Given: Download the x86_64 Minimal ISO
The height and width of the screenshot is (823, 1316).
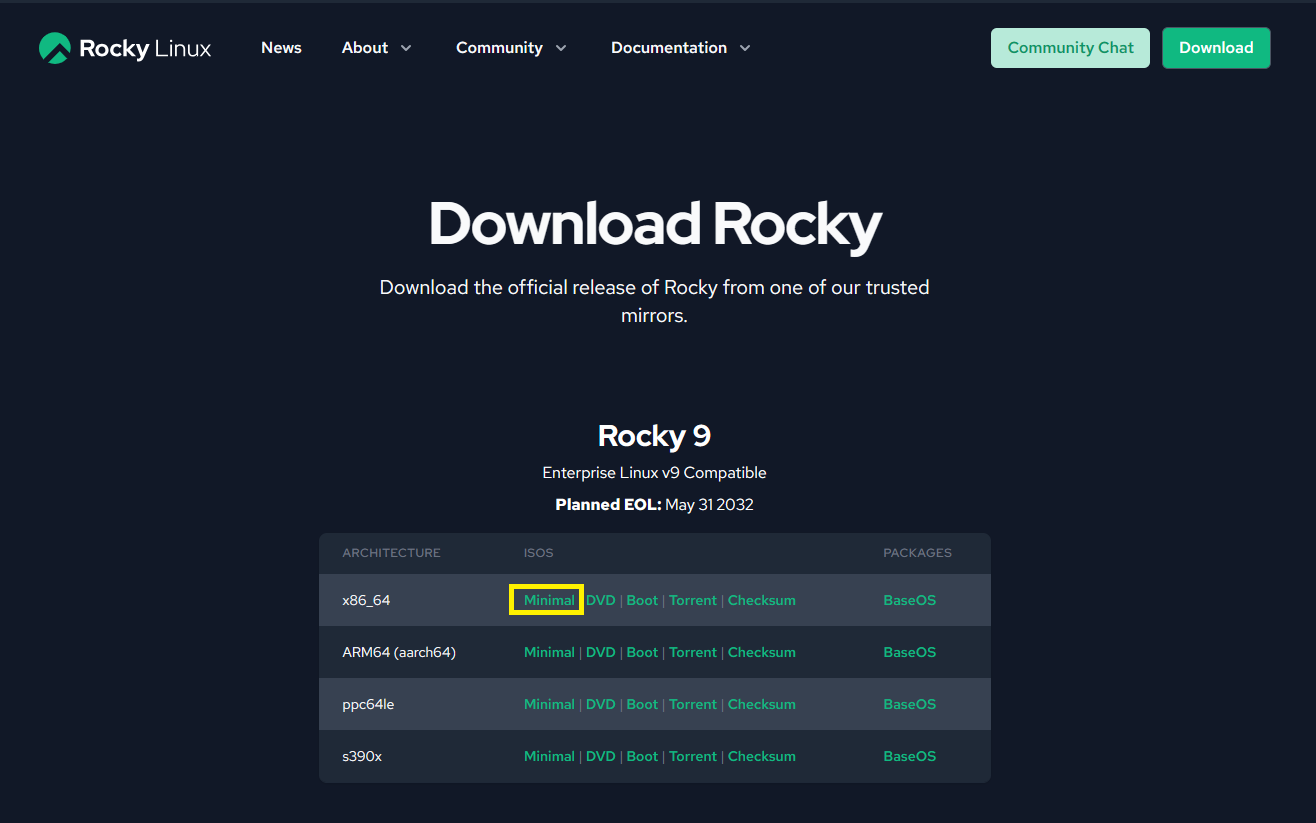Looking at the screenshot, I should coord(549,600).
